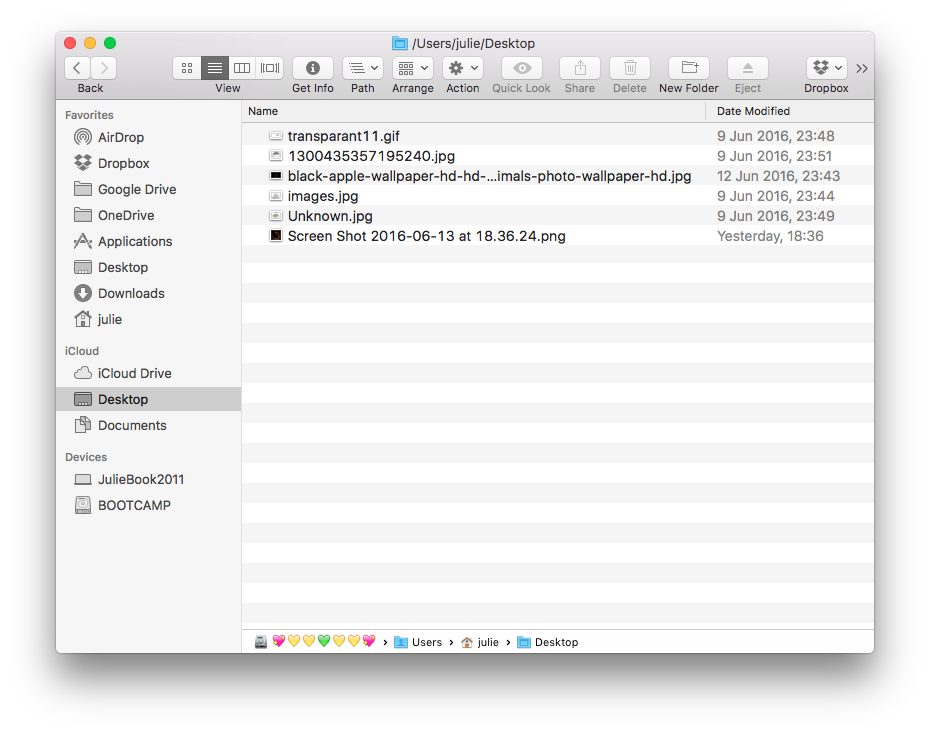Click the Share toolbar icon
Screen dimensions: 930x733
click(x=580, y=68)
